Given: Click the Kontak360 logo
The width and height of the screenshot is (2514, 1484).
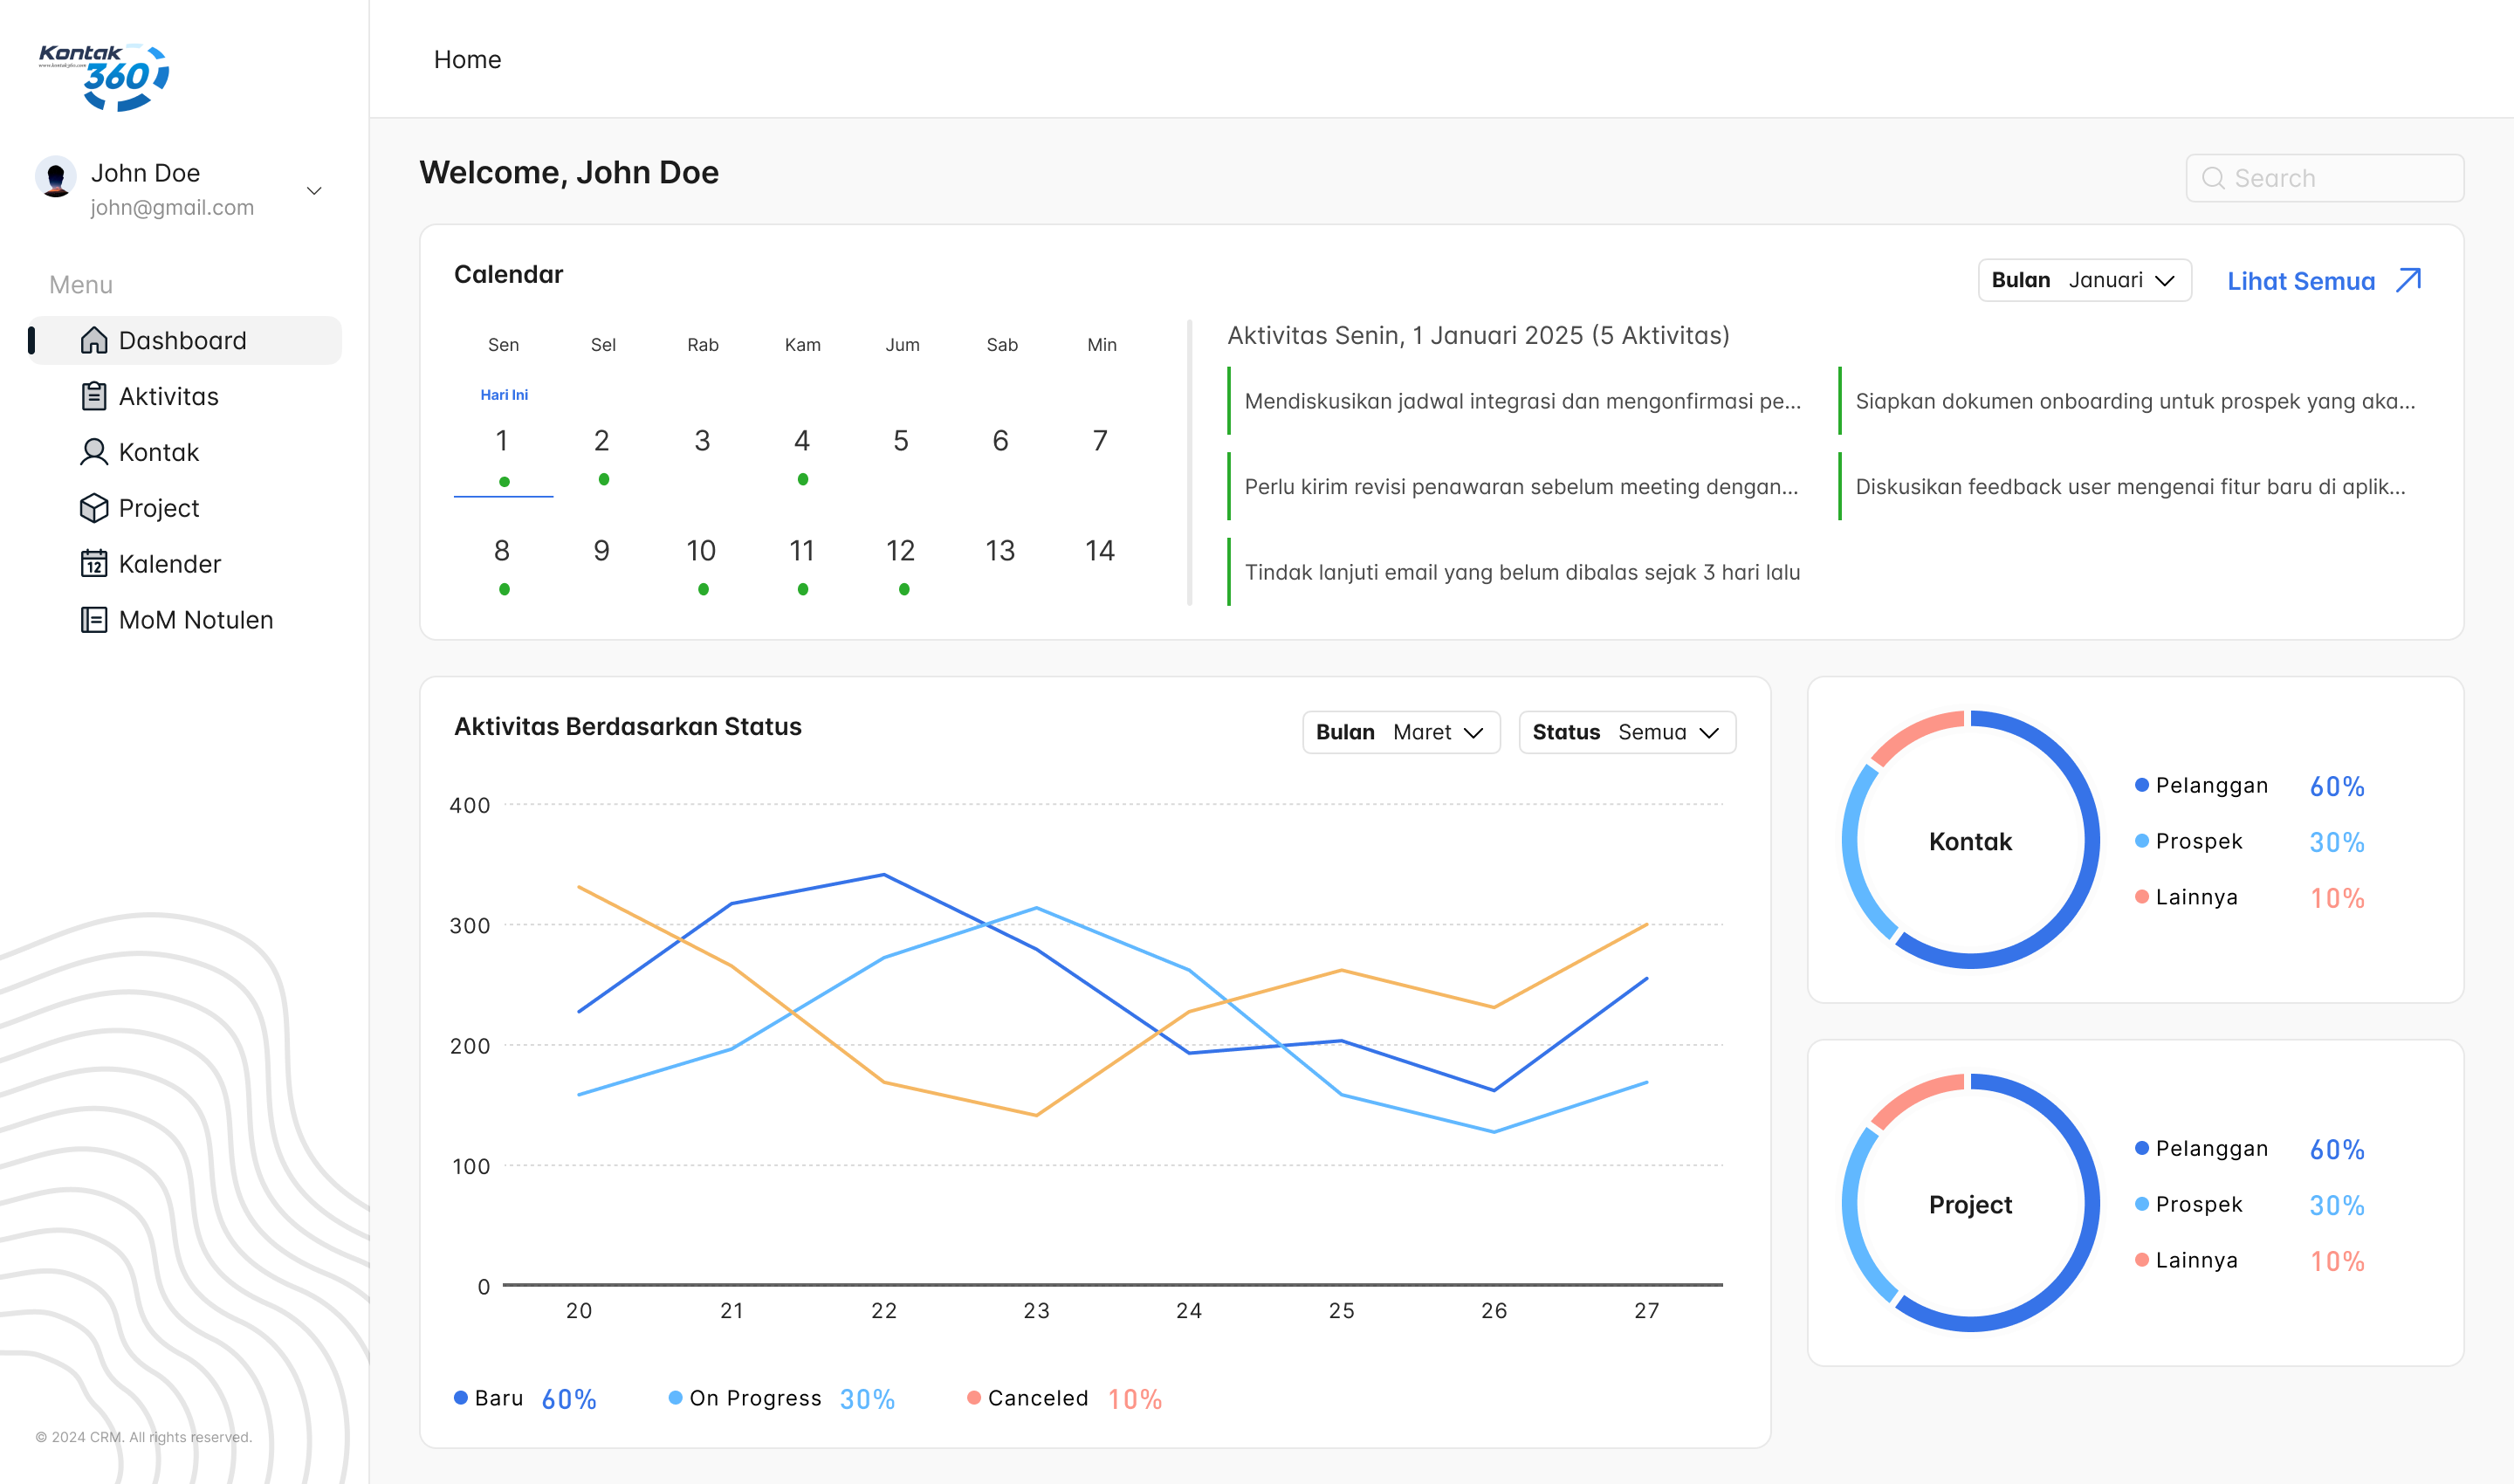Looking at the screenshot, I should click(x=105, y=76).
